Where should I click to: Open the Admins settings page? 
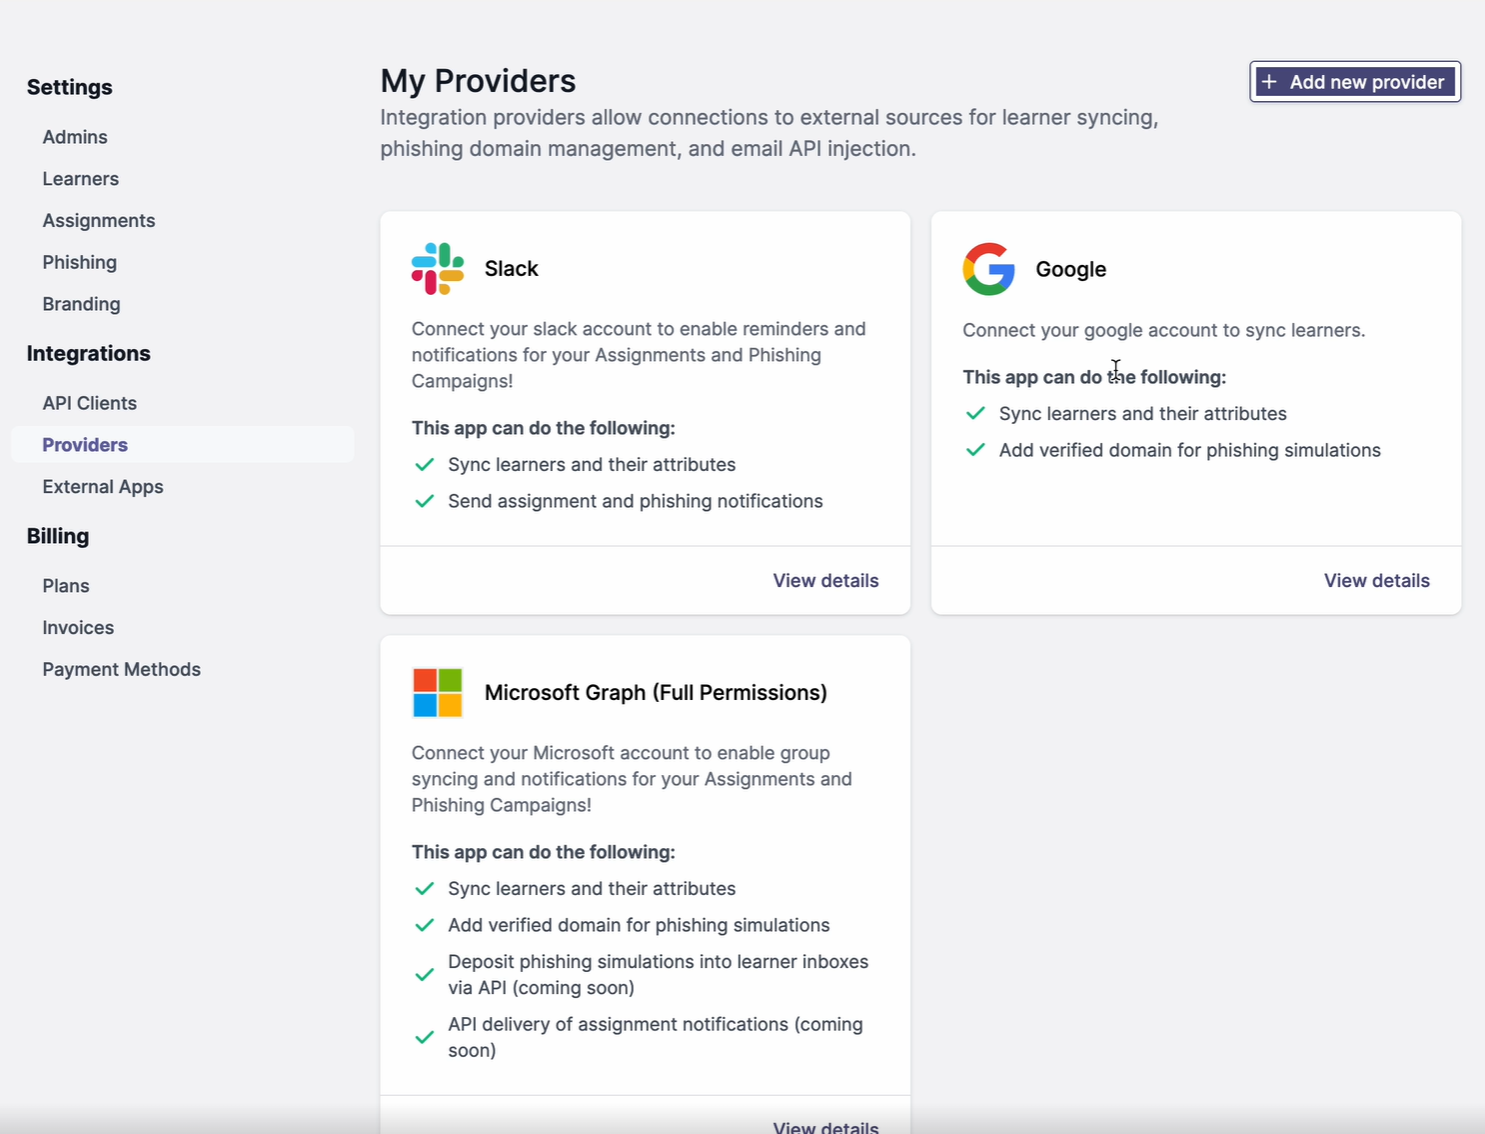coord(75,137)
